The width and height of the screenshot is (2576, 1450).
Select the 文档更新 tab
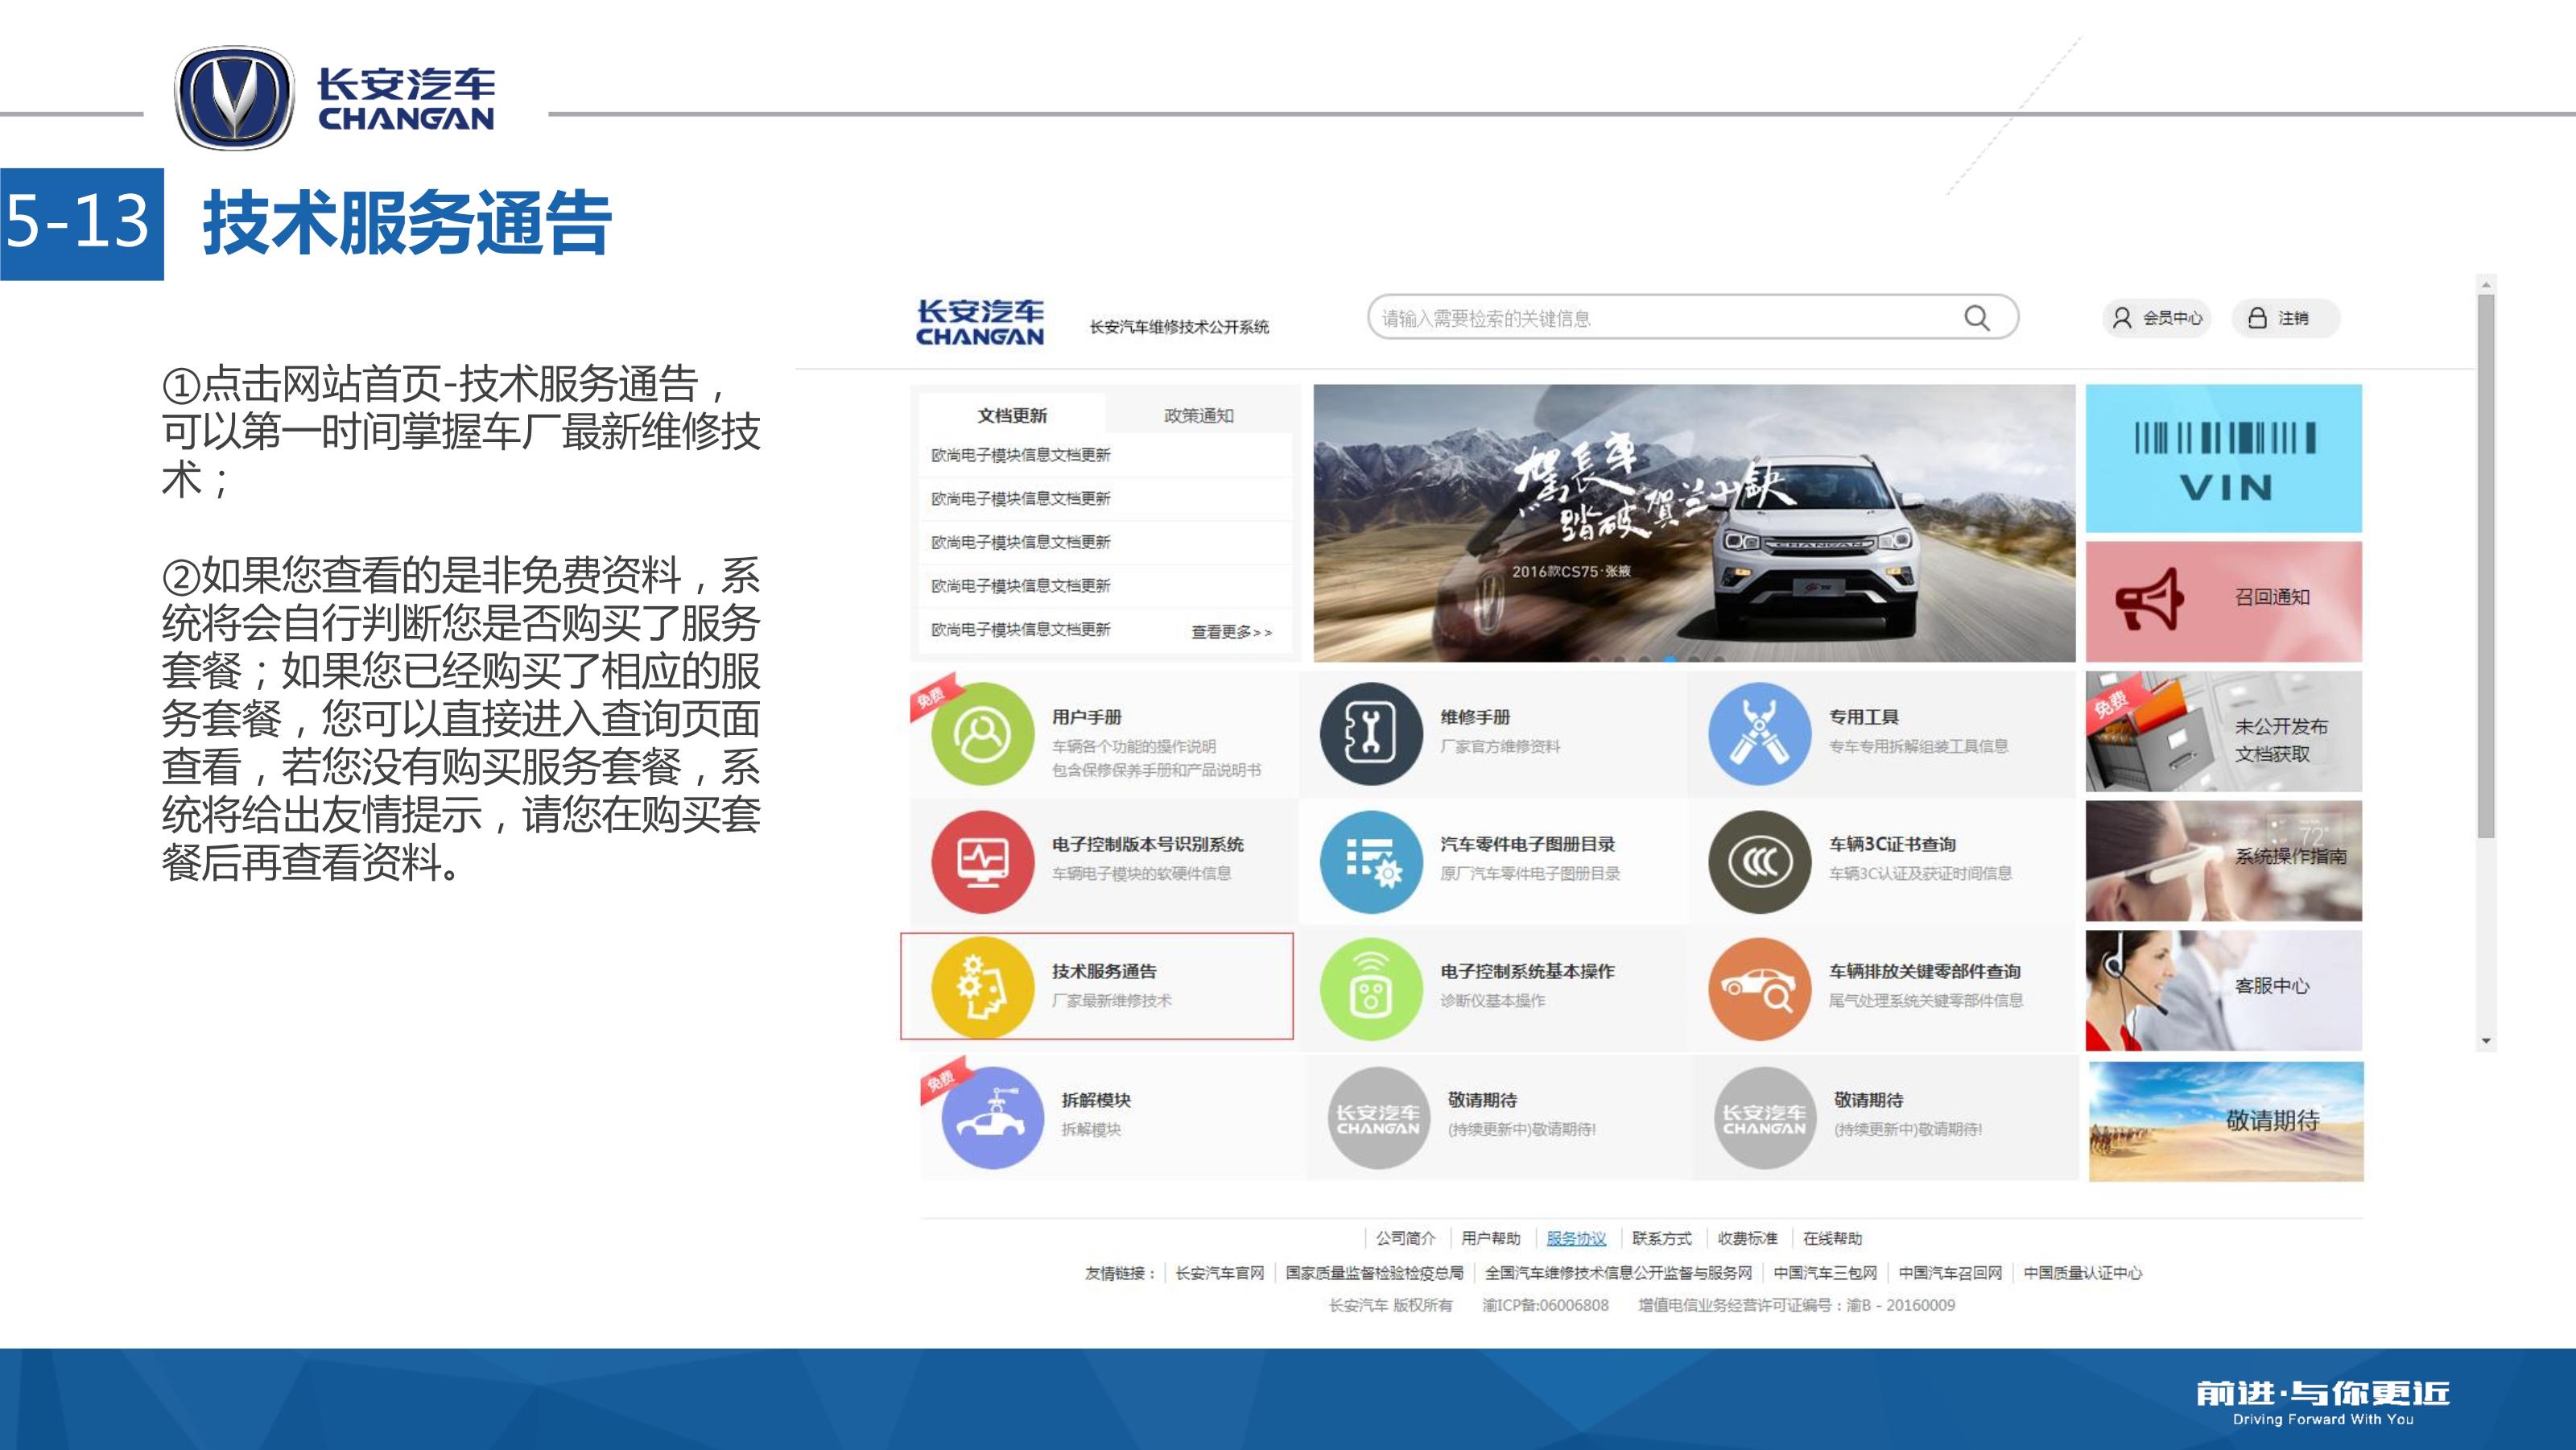tap(1012, 415)
